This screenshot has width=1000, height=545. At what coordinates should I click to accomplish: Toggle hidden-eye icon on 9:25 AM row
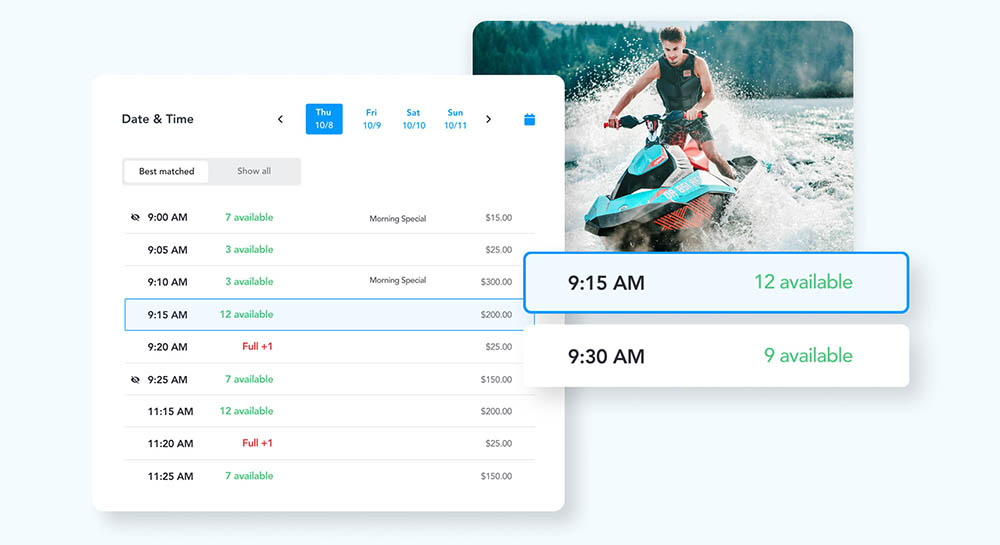point(135,380)
